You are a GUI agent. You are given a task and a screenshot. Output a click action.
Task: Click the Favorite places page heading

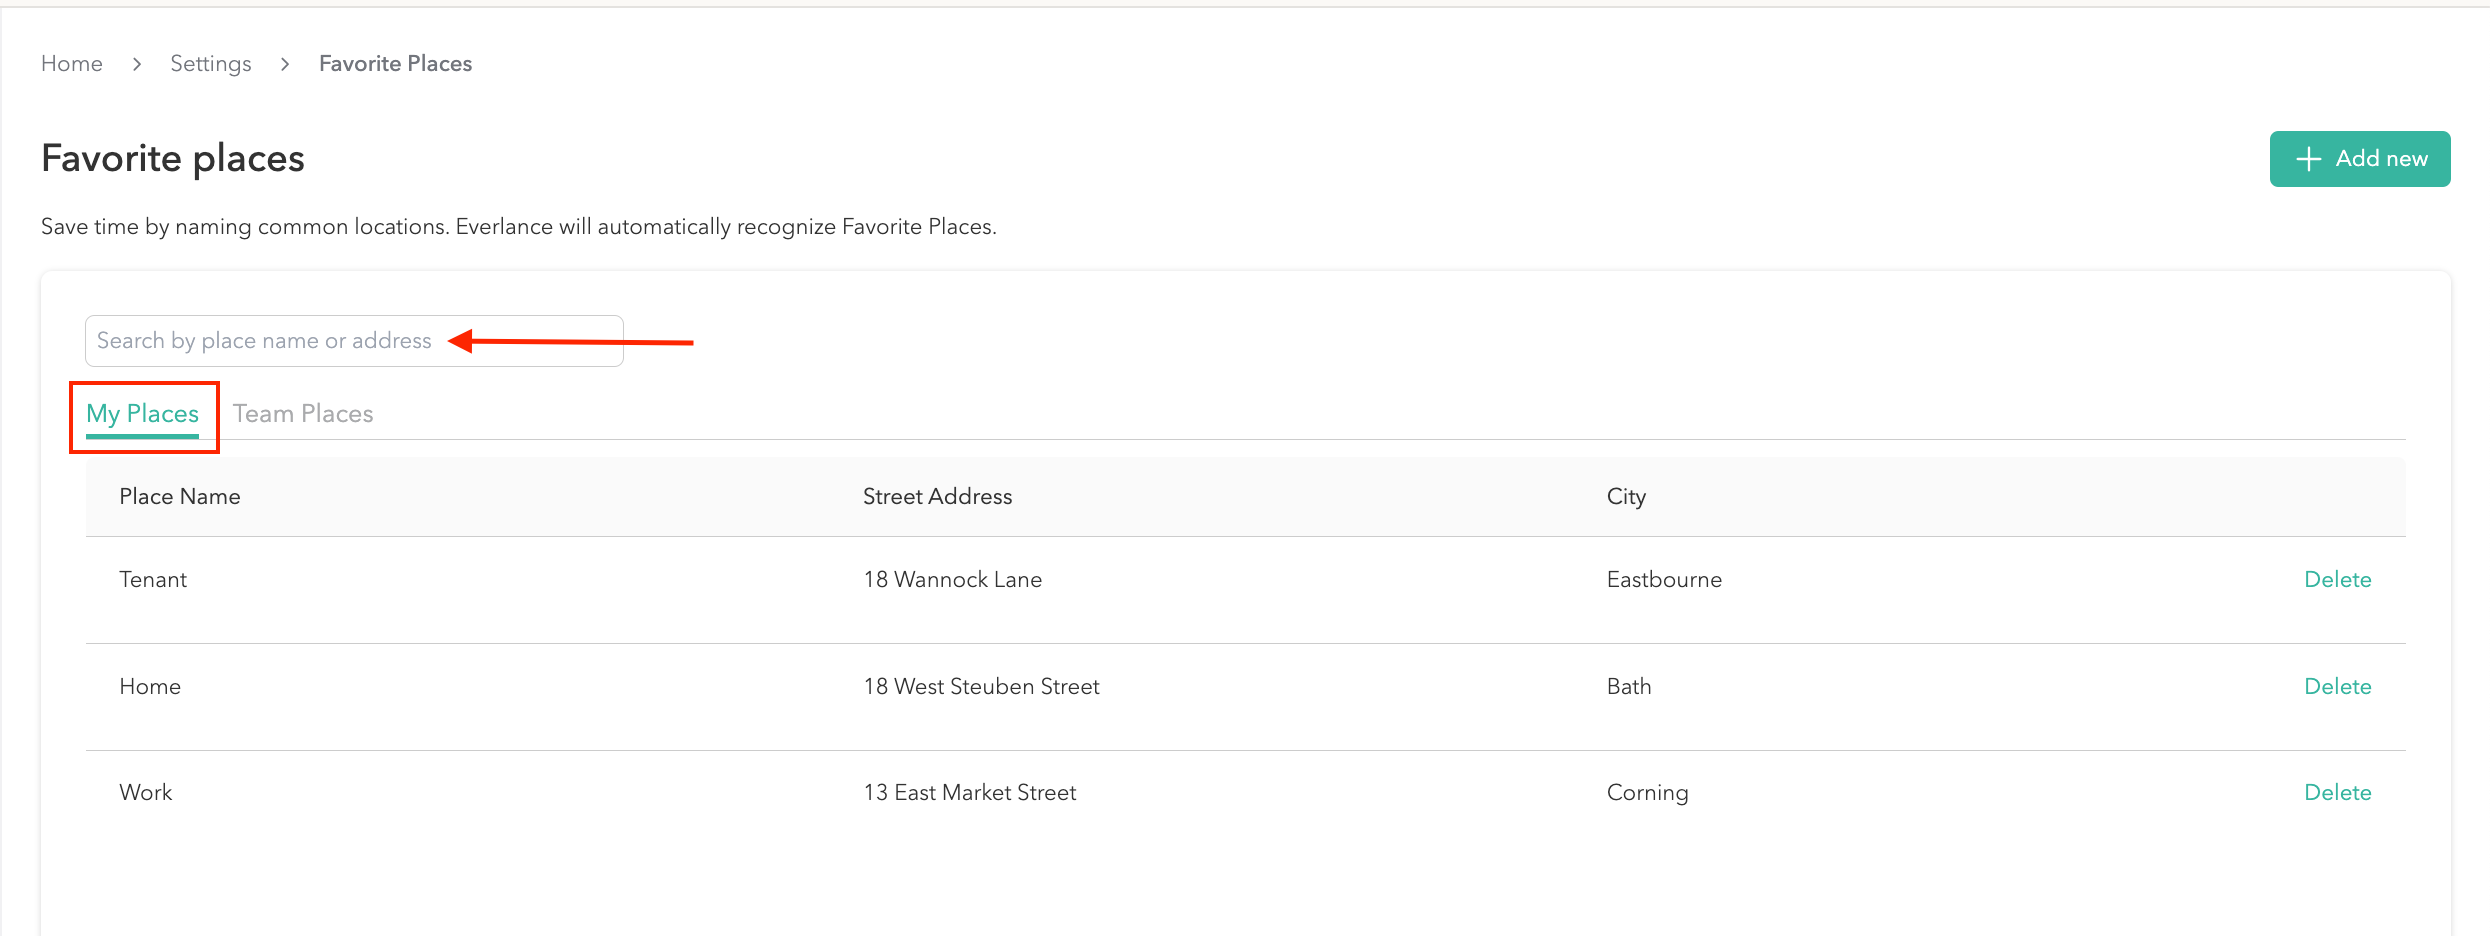[x=172, y=158]
